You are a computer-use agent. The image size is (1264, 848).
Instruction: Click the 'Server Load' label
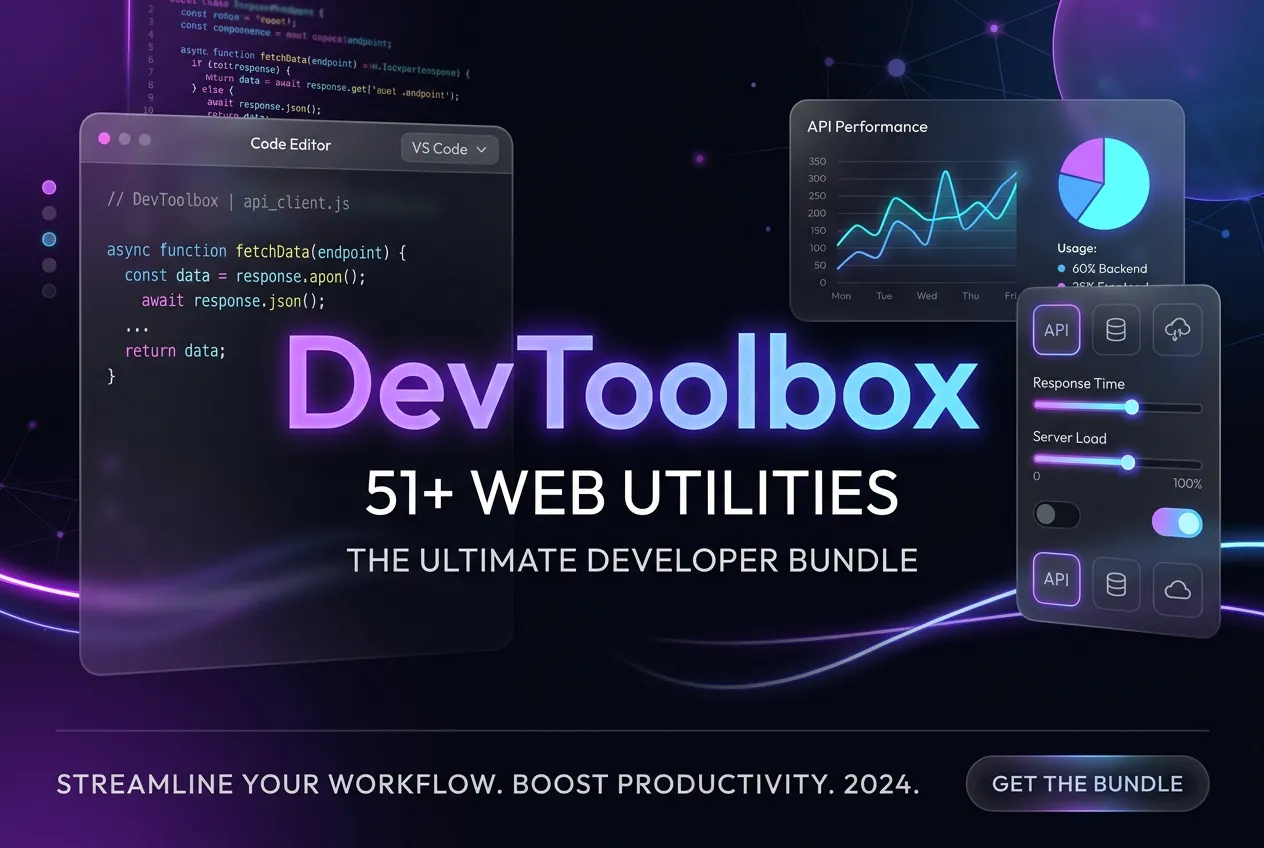[x=1069, y=438]
